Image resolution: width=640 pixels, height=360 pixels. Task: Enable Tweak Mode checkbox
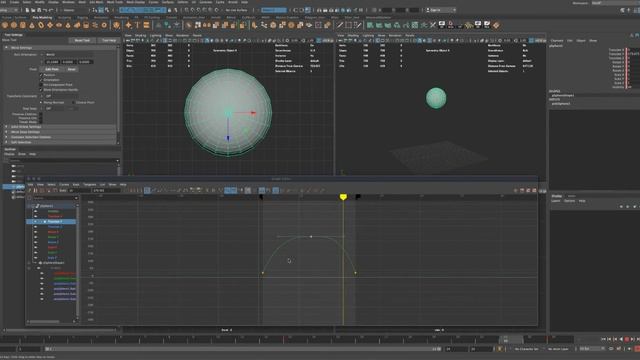(41, 122)
